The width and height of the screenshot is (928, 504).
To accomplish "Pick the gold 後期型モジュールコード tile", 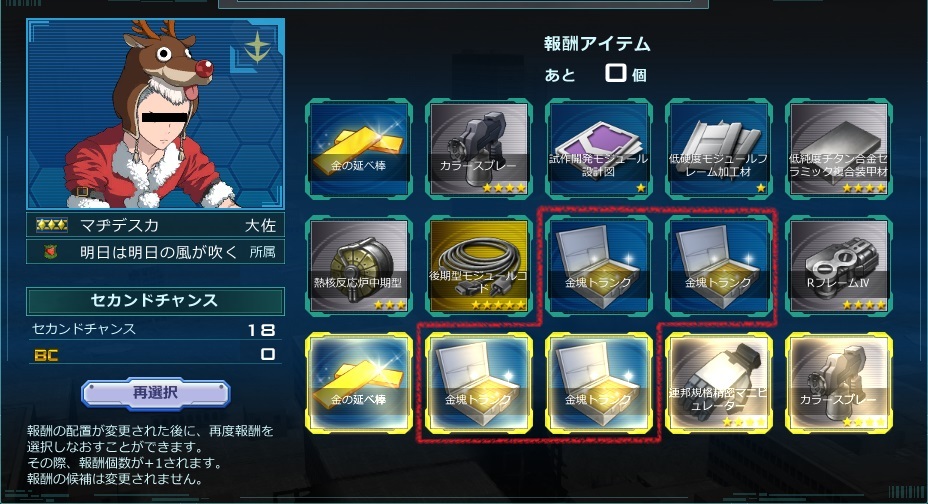I will 479,266.
